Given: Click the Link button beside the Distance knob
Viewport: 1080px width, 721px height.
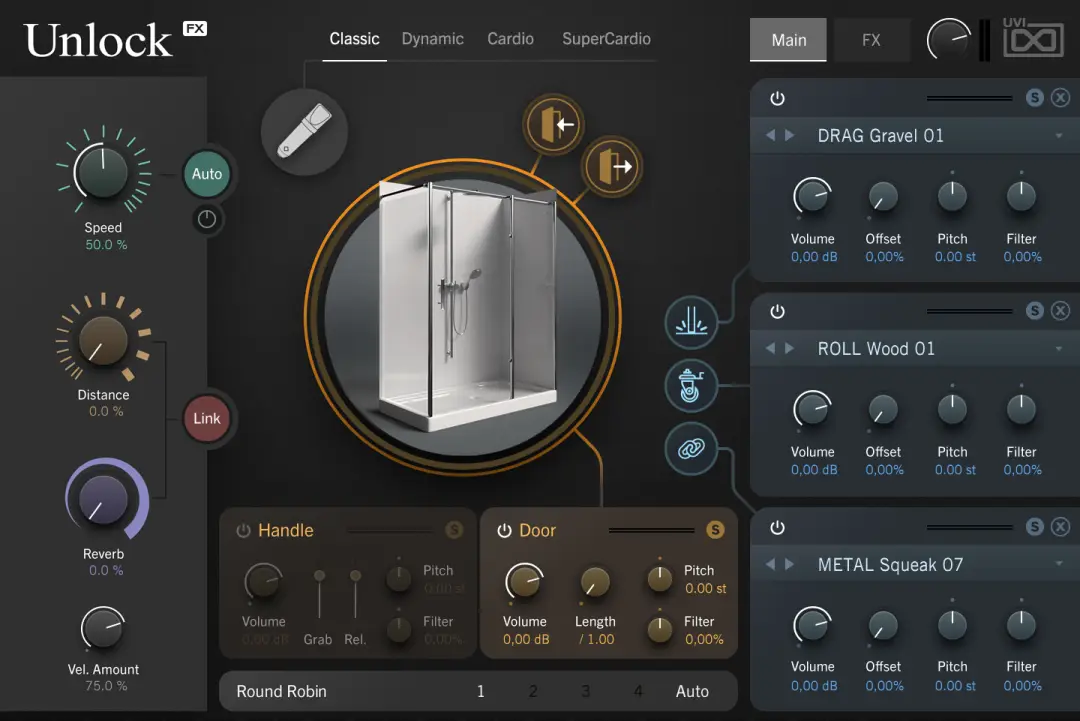Looking at the screenshot, I should pos(206,419).
